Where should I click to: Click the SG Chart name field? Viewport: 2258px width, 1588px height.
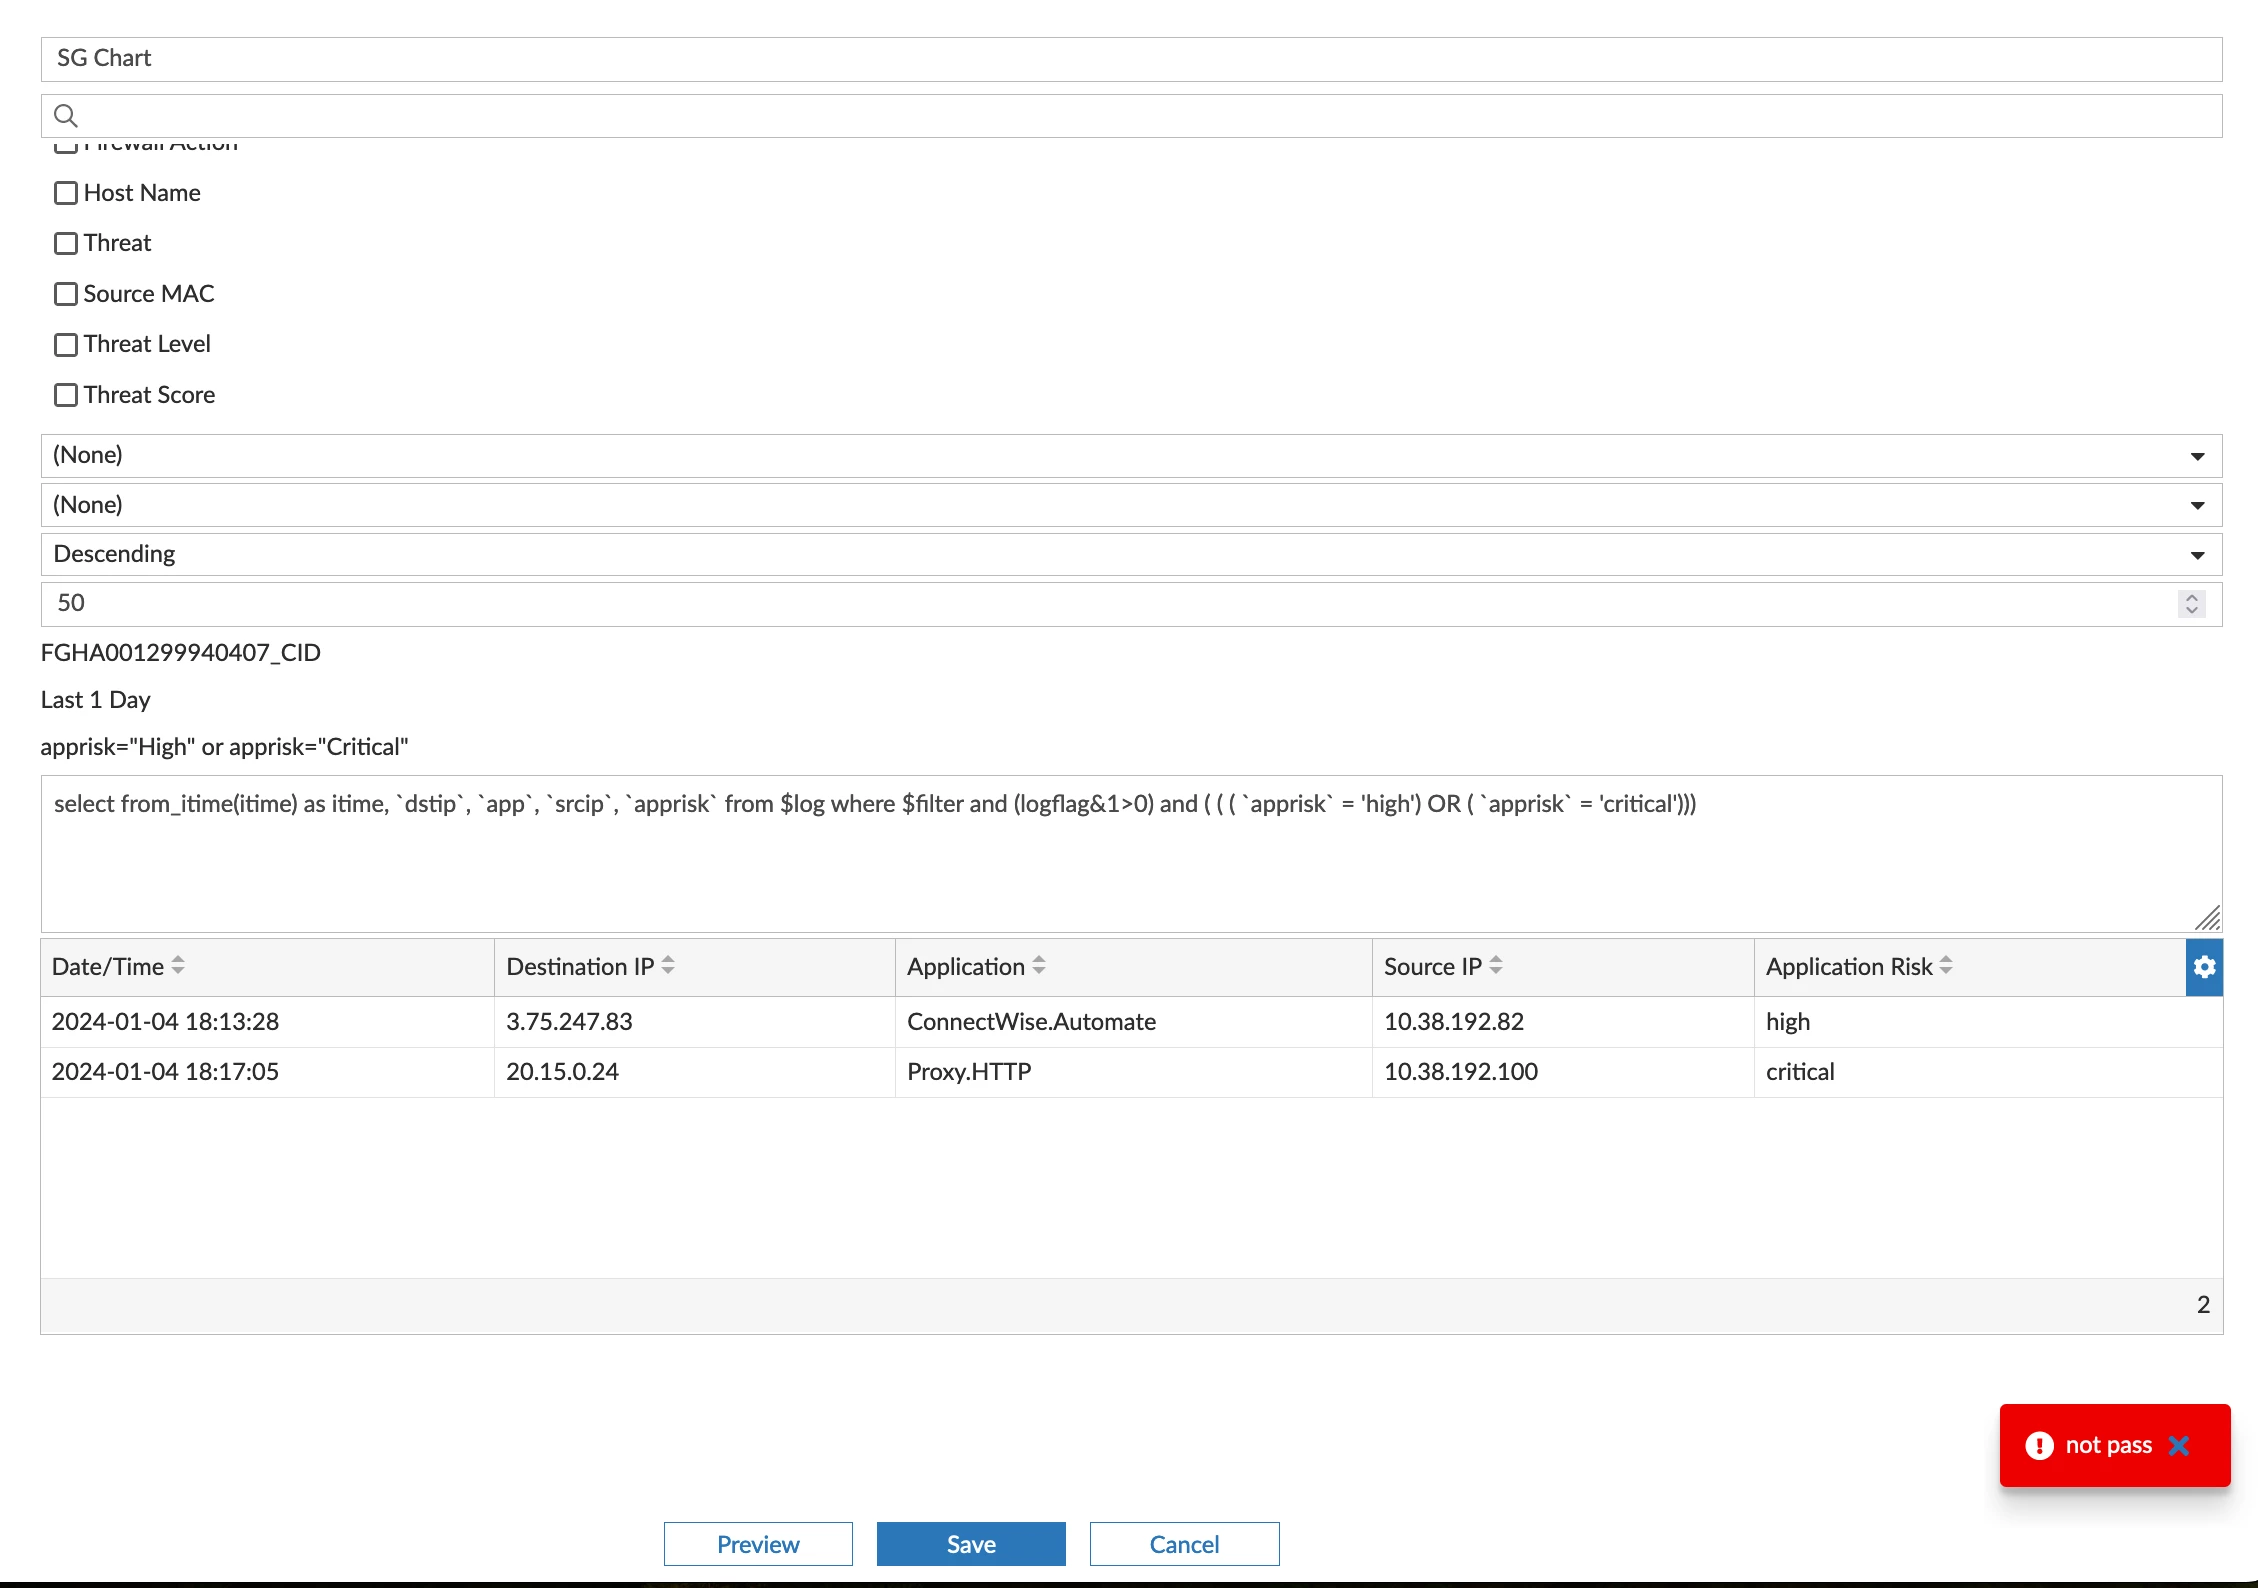[1131, 59]
